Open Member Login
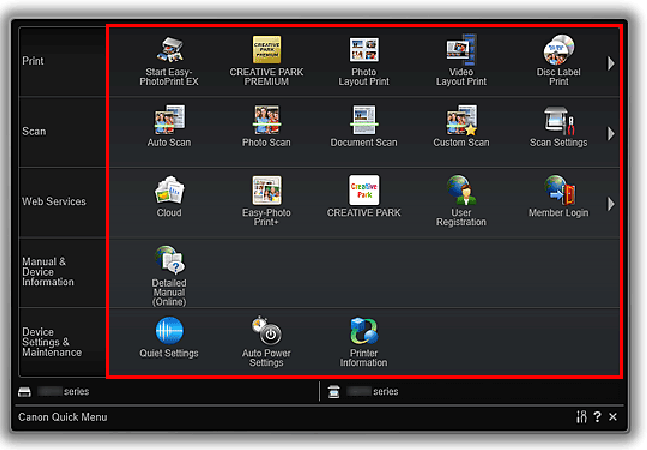Viewport: 647px width, 450px height. click(x=559, y=197)
